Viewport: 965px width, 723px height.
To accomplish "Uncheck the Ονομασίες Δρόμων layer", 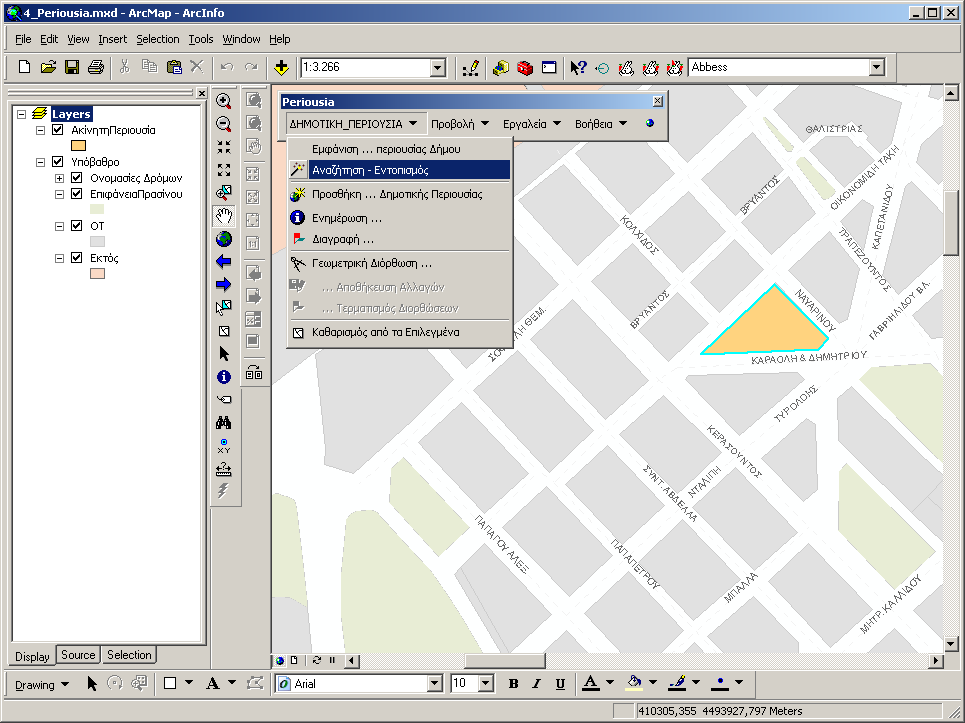I will (x=77, y=178).
